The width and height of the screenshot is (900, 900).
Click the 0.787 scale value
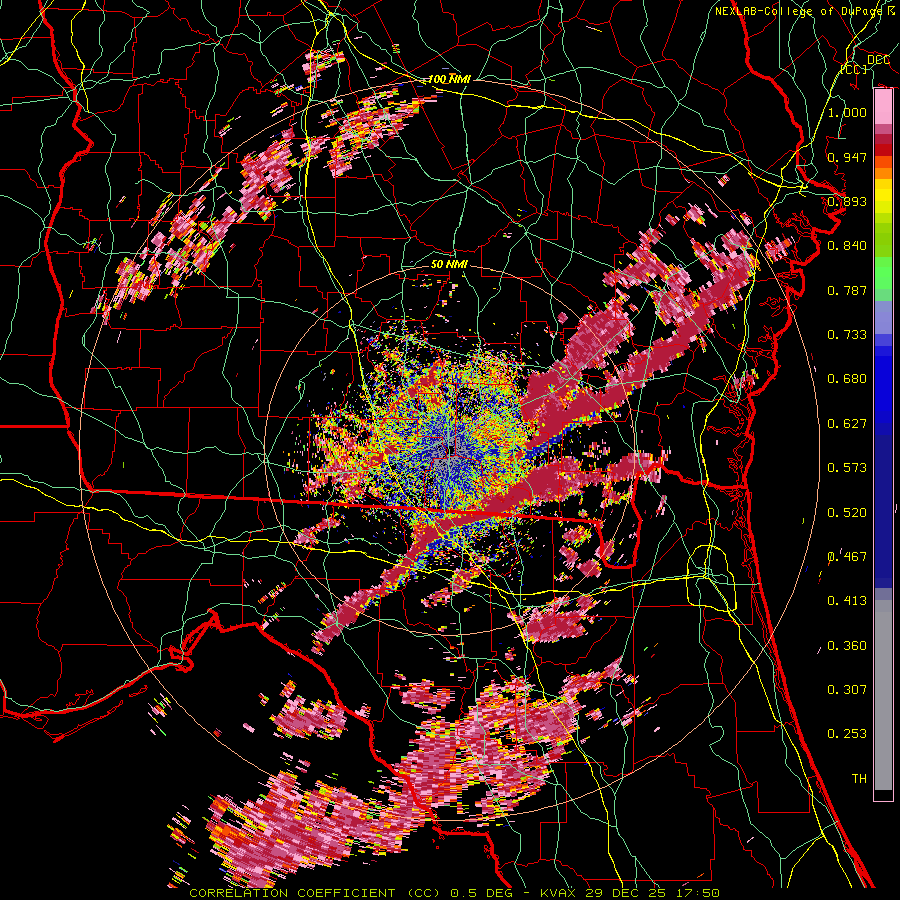click(847, 290)
